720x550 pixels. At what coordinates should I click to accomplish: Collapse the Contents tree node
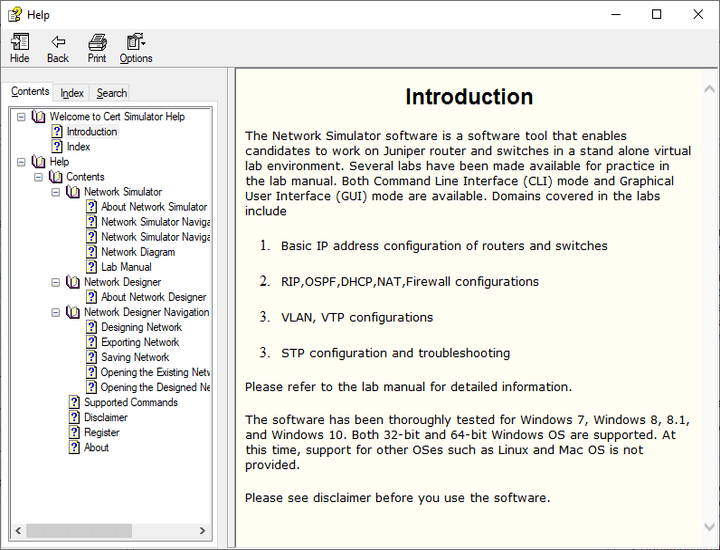(x=39, y=177)
